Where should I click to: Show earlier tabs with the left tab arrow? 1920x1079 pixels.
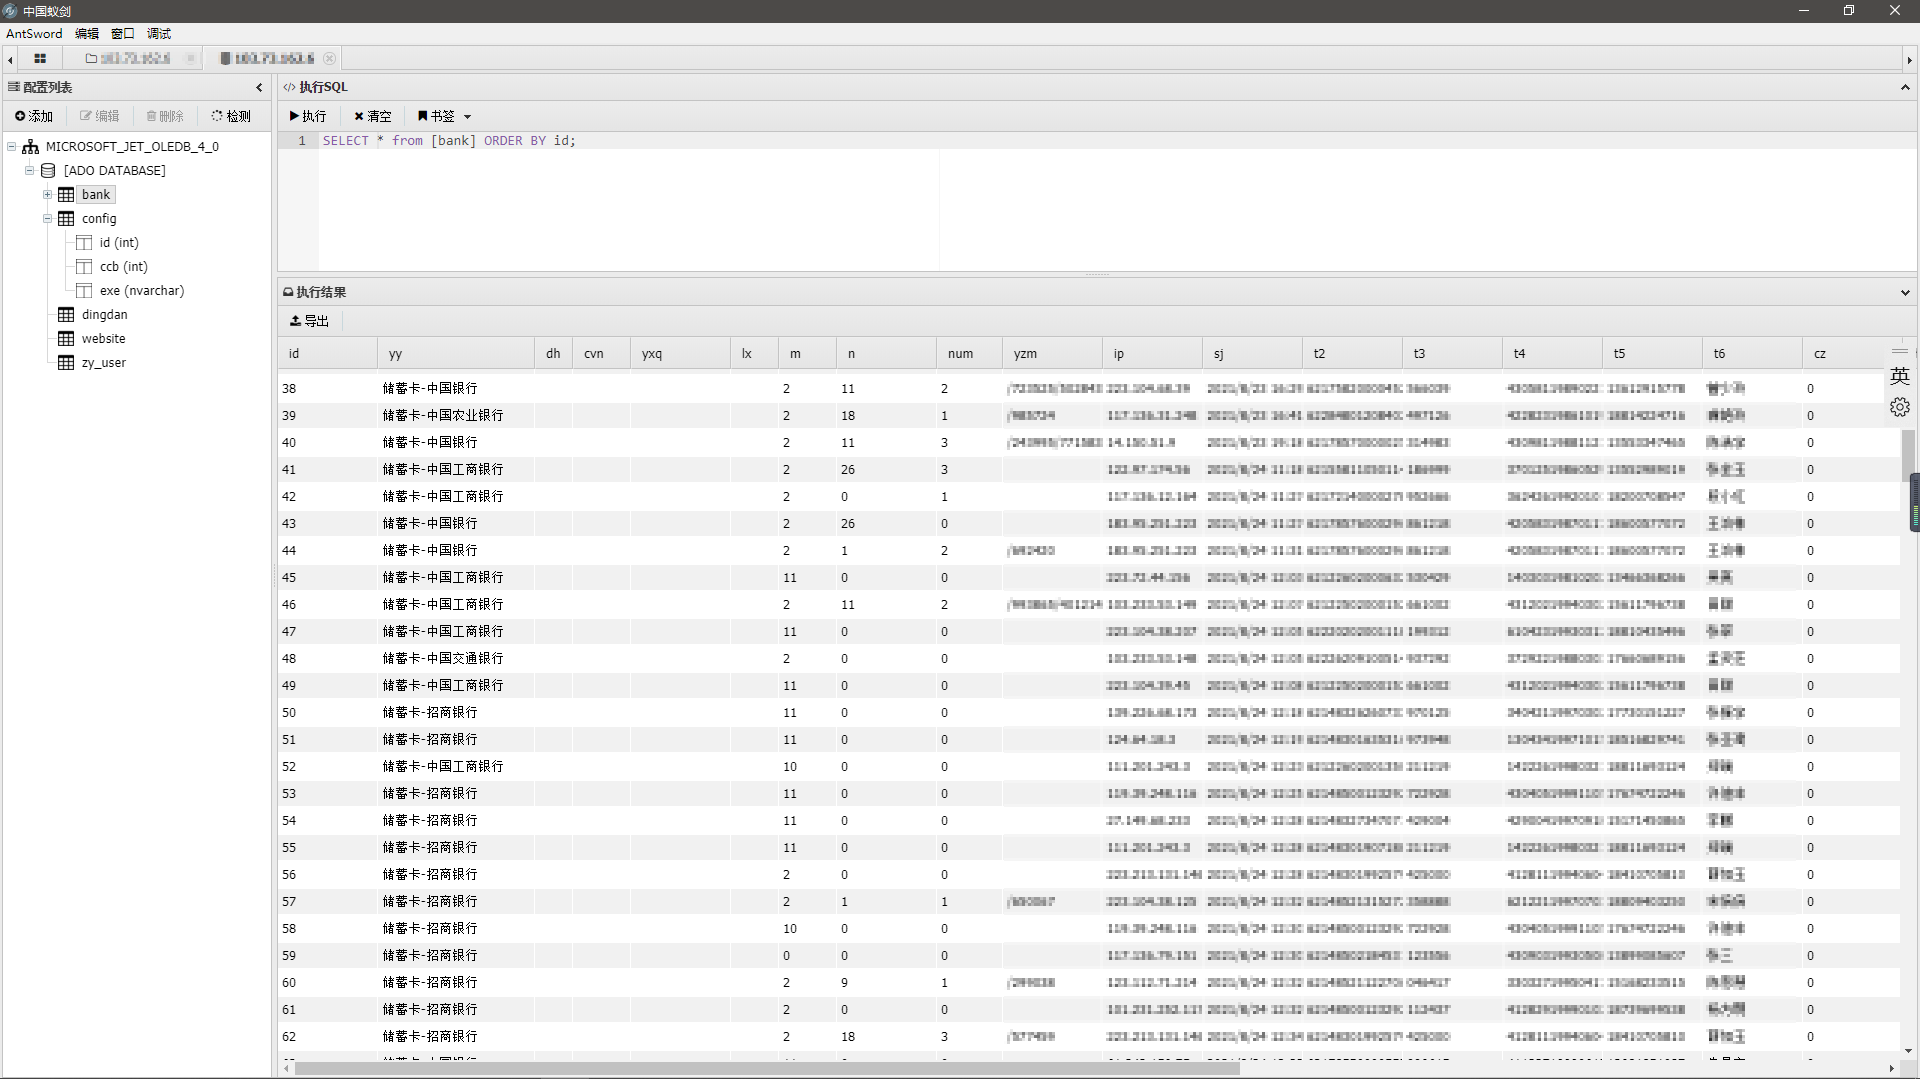10,60
